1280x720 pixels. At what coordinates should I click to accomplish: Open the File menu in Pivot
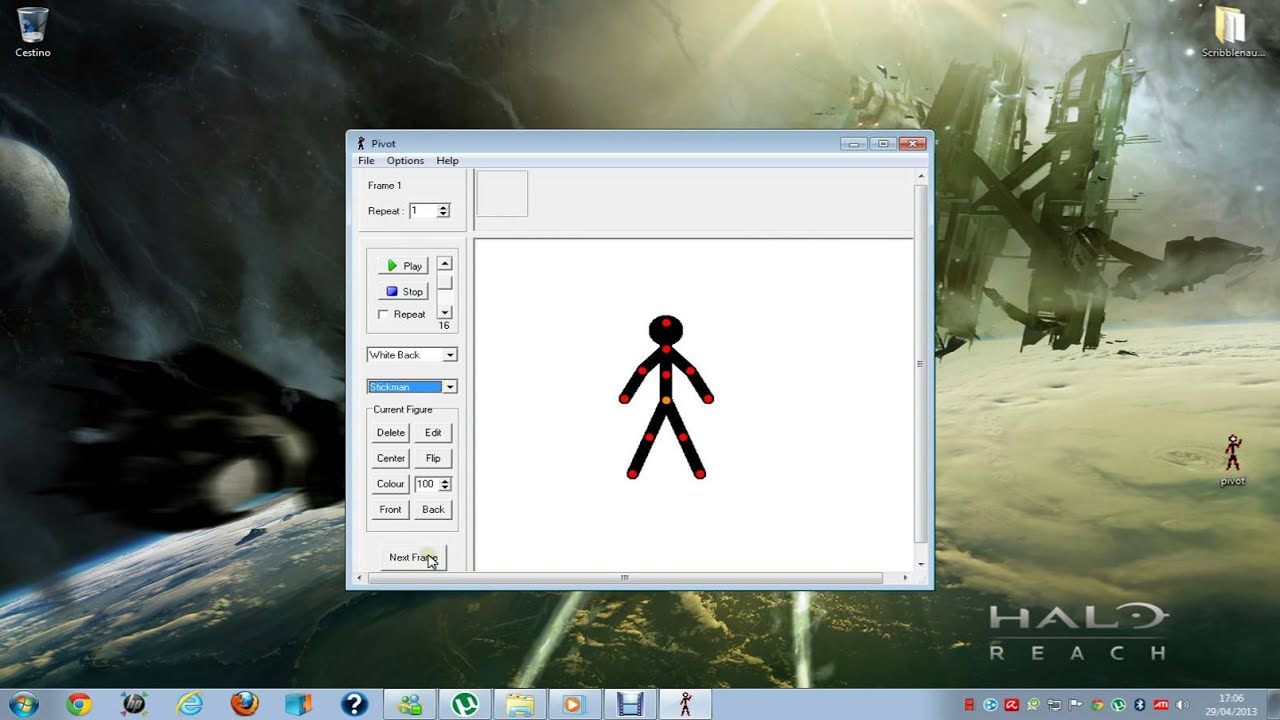coord(366,160)
